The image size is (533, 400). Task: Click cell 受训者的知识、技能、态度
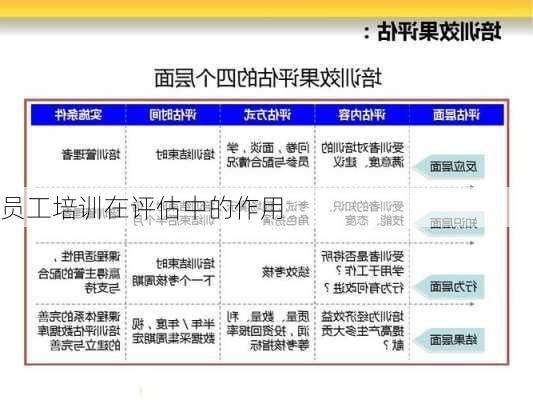367,213
